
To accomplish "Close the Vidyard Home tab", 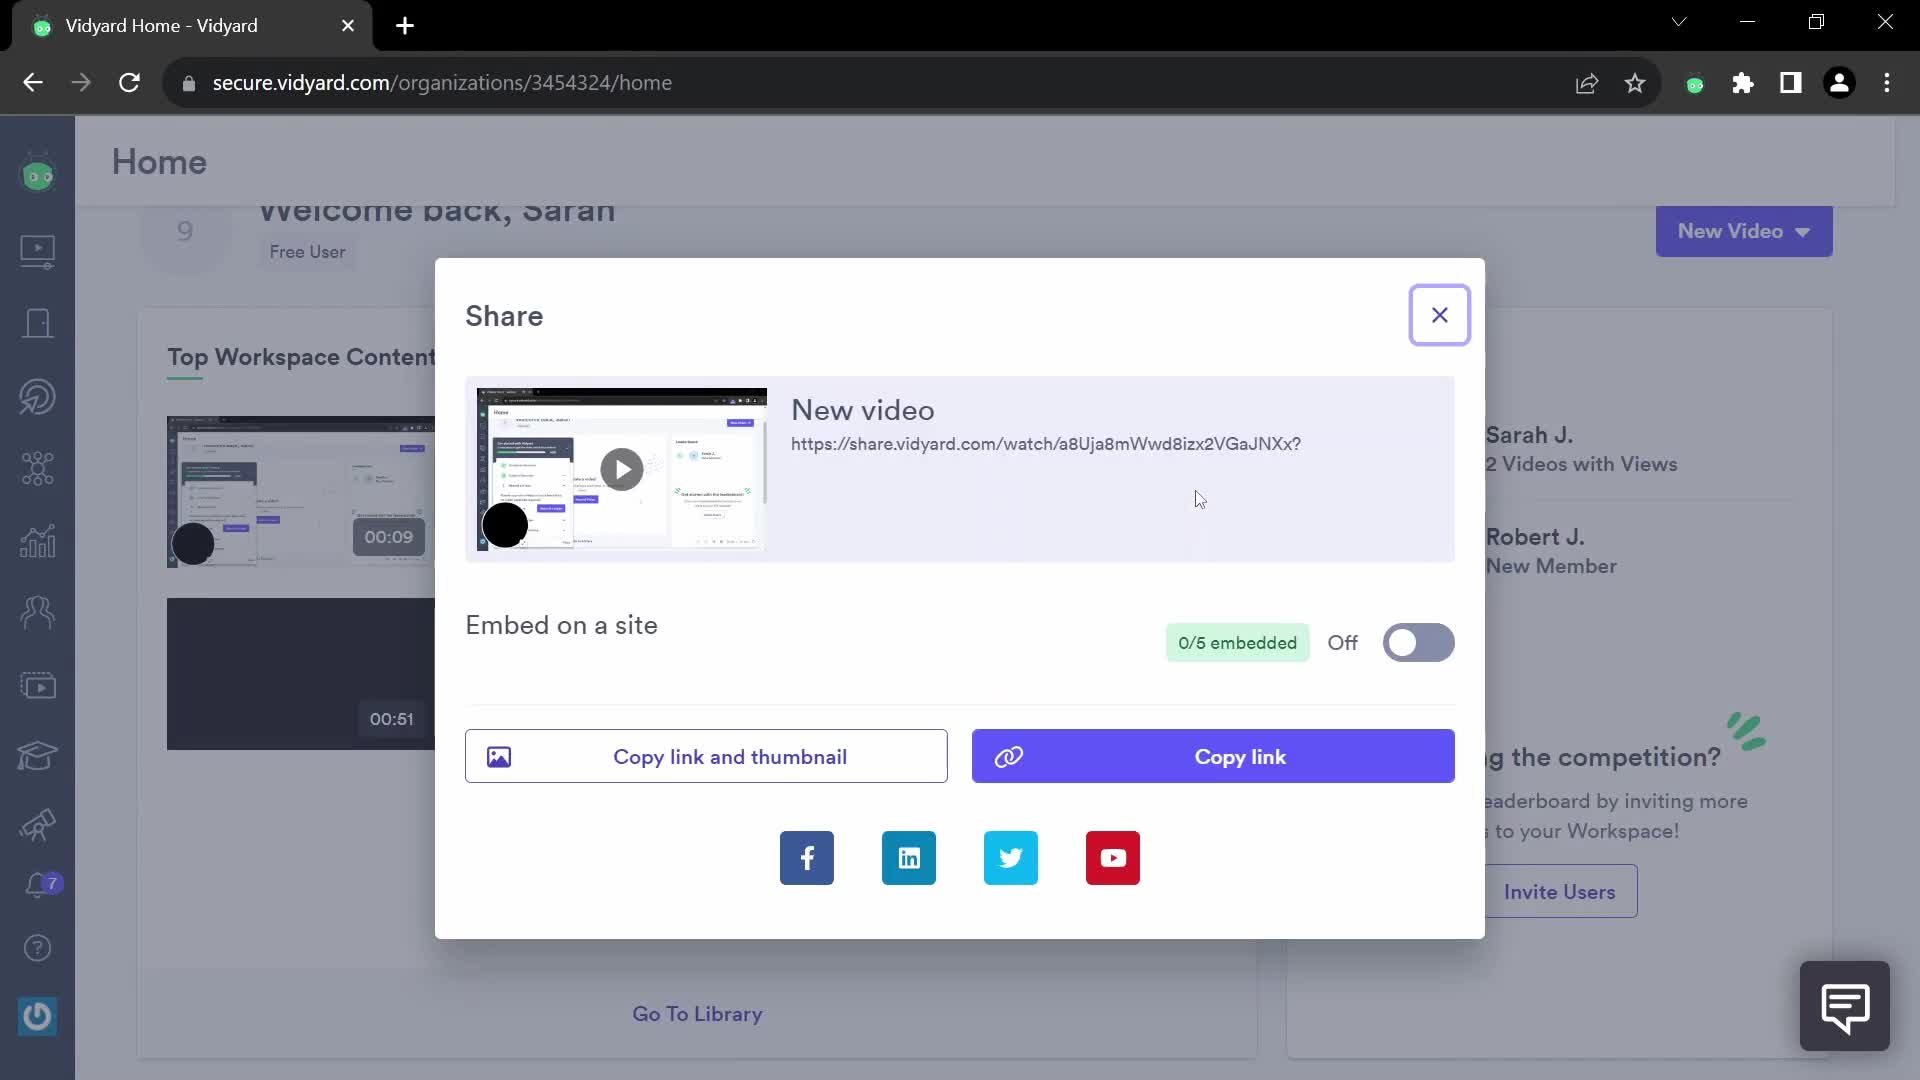I will (x=348, y=26).
